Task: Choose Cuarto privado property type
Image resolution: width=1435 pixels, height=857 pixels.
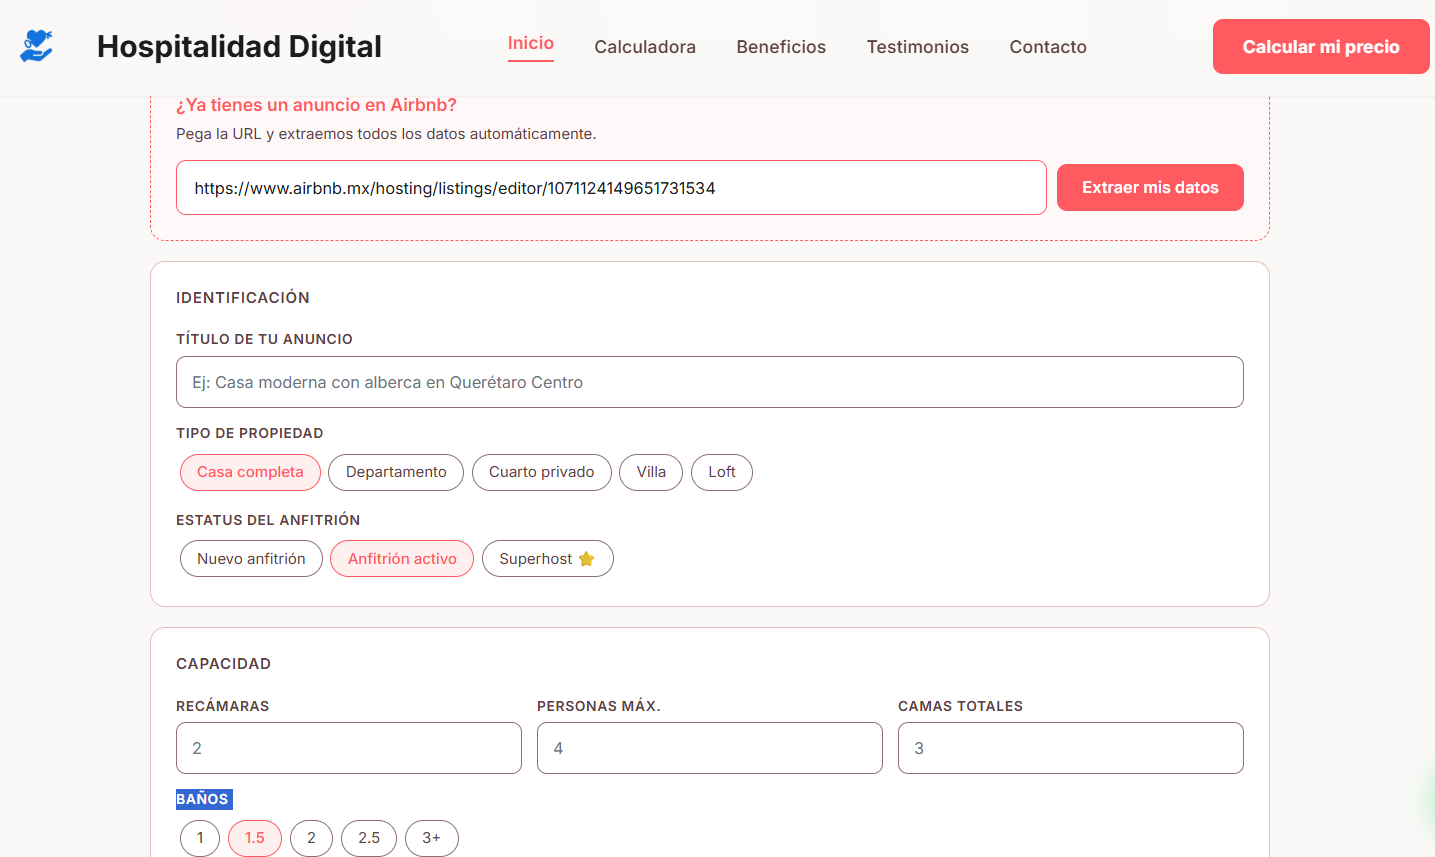Action: (x=542, y=472)
